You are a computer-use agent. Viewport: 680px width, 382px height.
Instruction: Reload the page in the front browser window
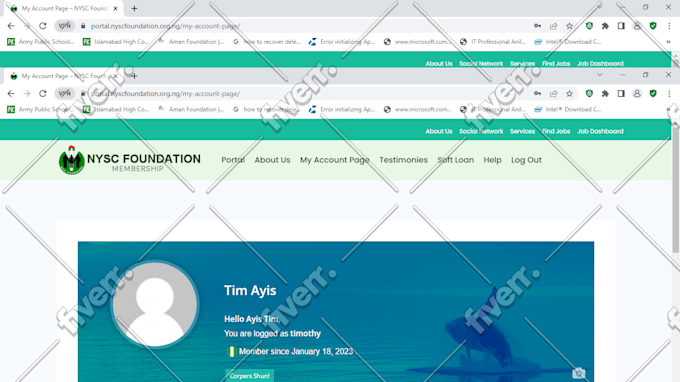click(x=42, y=94)
